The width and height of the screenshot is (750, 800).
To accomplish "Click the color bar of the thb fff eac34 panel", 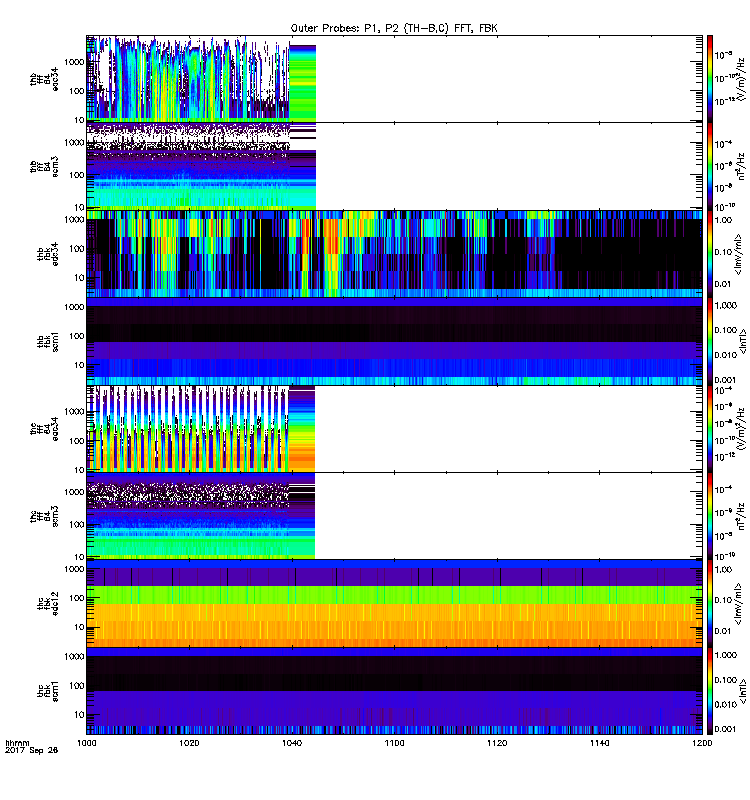I will 710,79.
